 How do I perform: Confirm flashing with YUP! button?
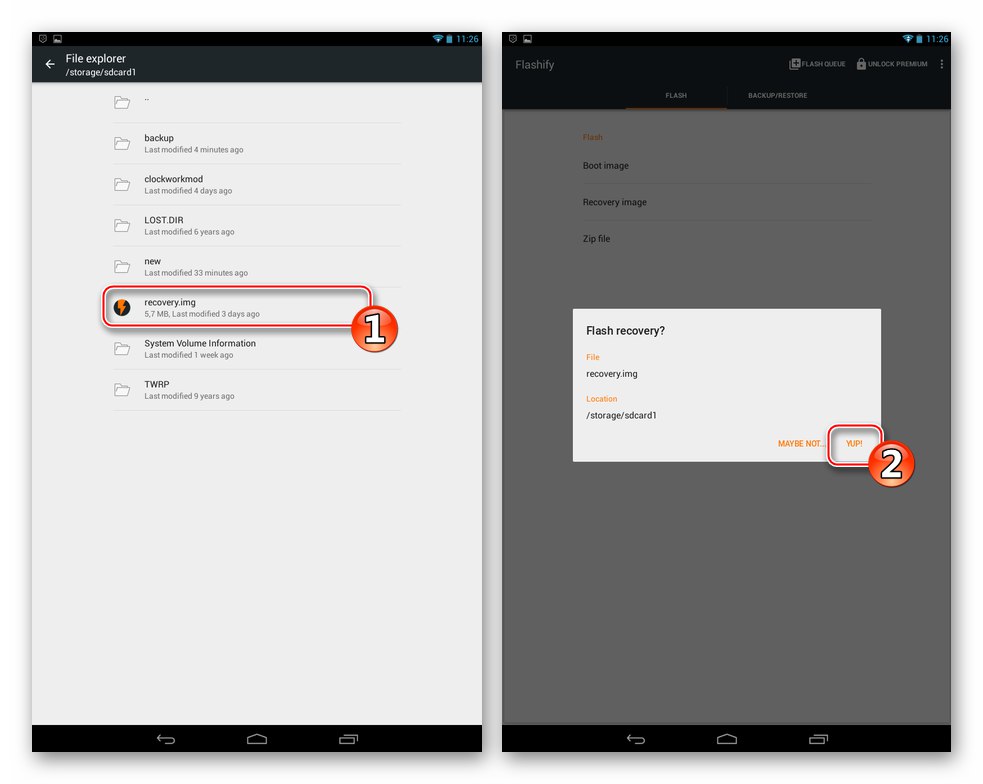point(854,443)
